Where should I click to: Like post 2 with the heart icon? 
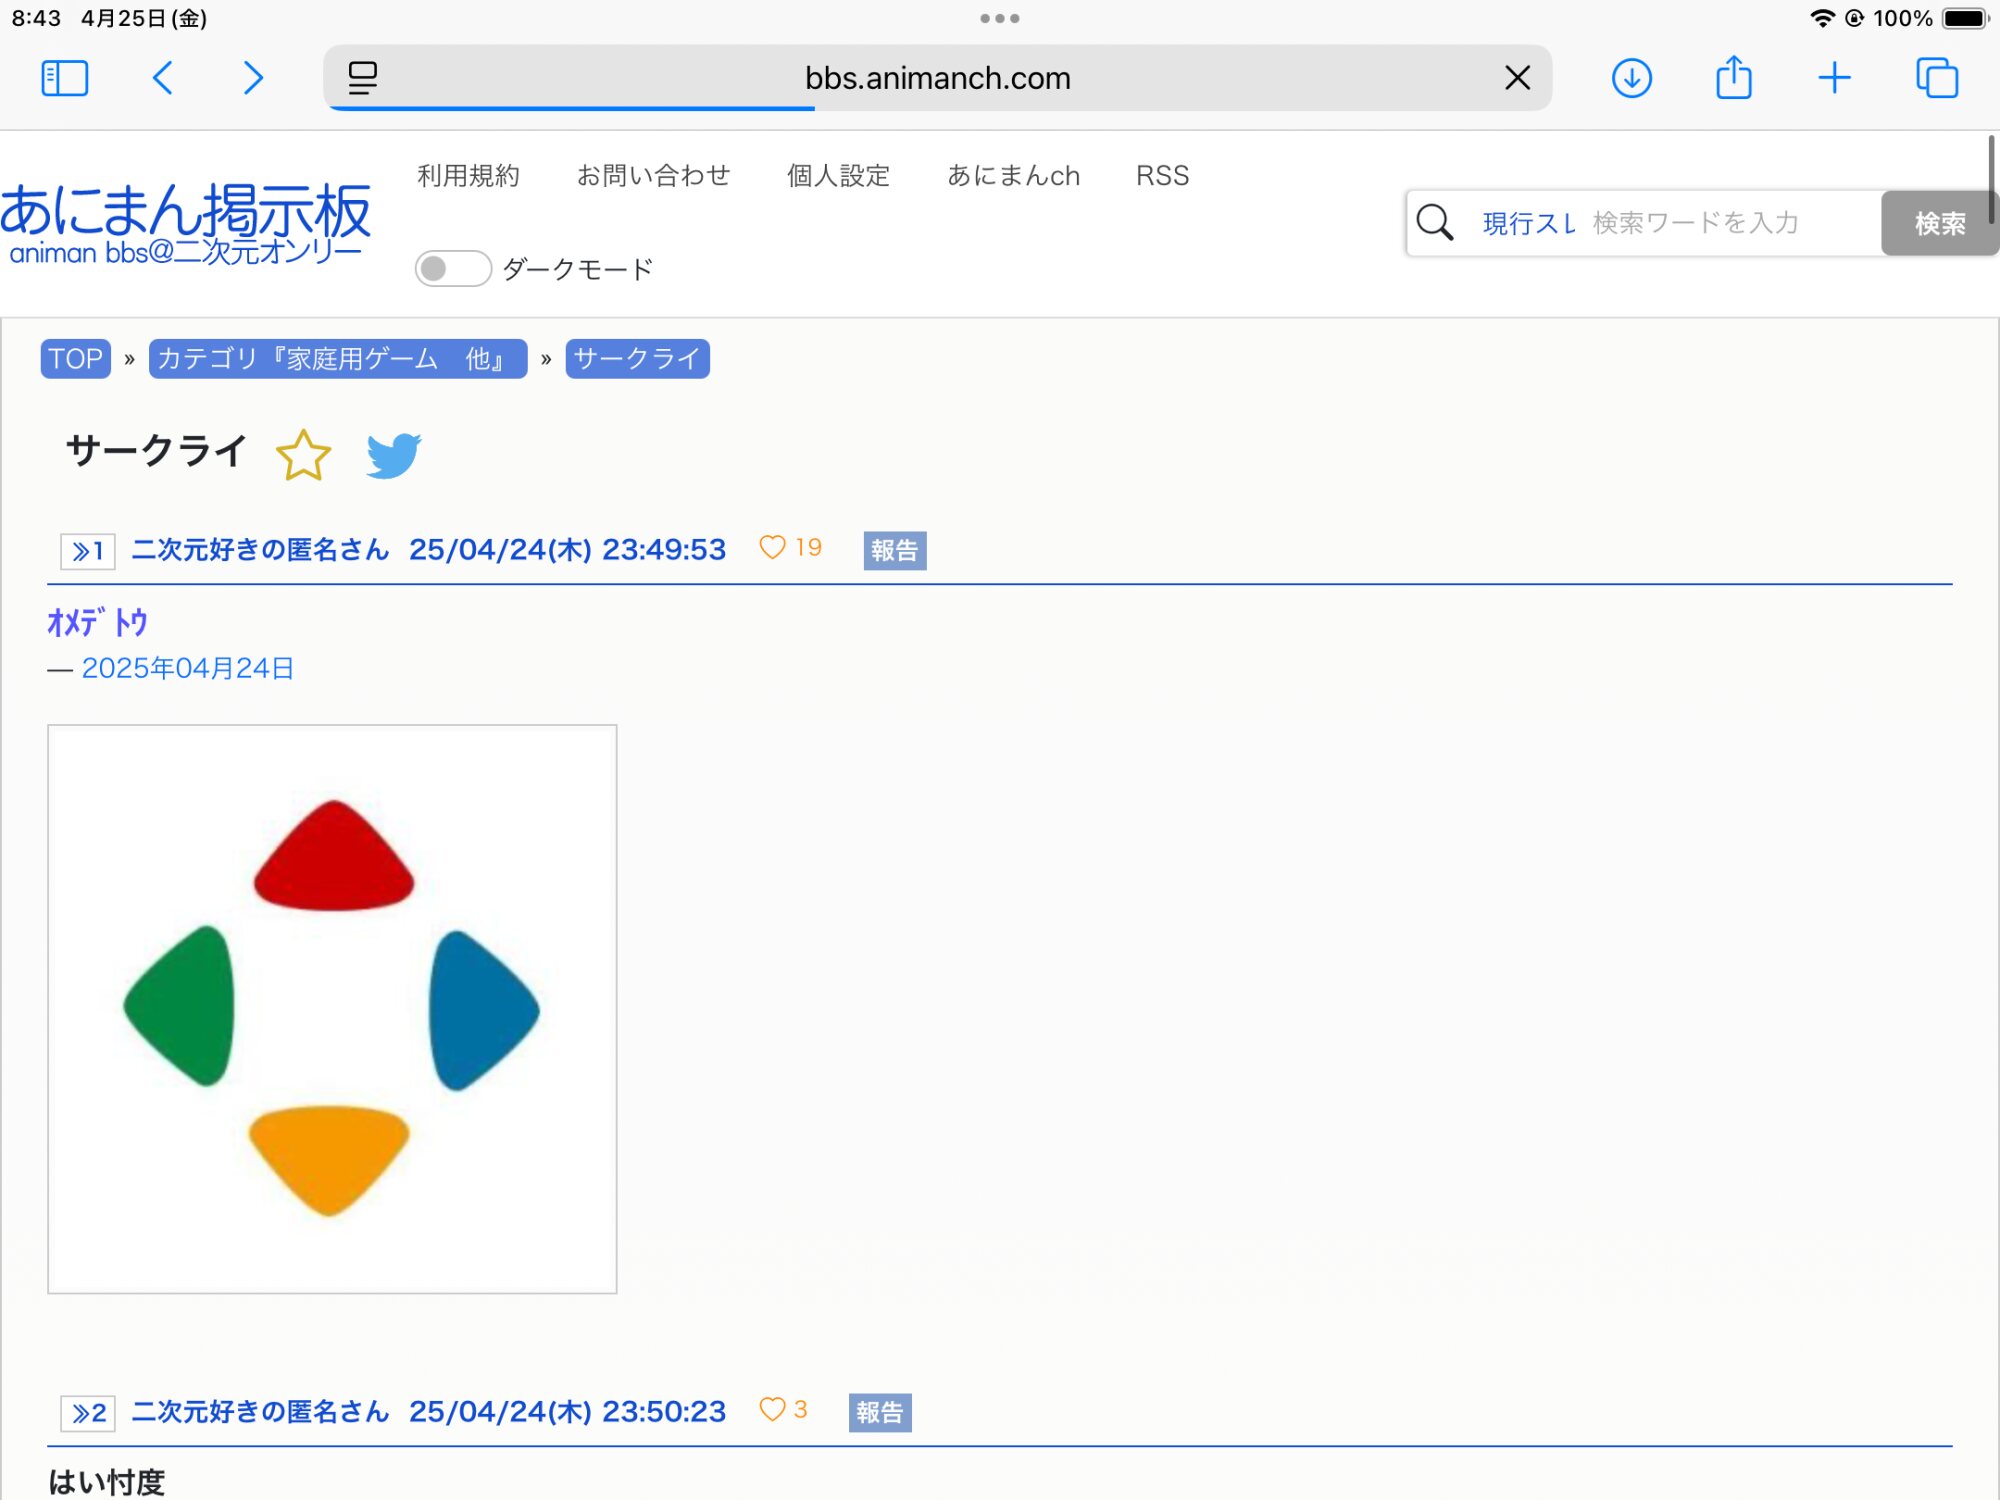[772, 1410]
